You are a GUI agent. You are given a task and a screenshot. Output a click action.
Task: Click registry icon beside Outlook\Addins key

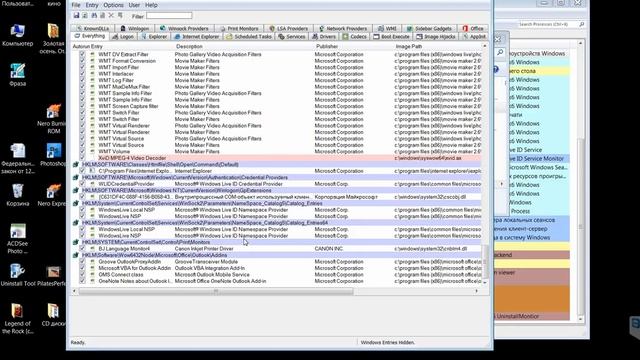76,256
